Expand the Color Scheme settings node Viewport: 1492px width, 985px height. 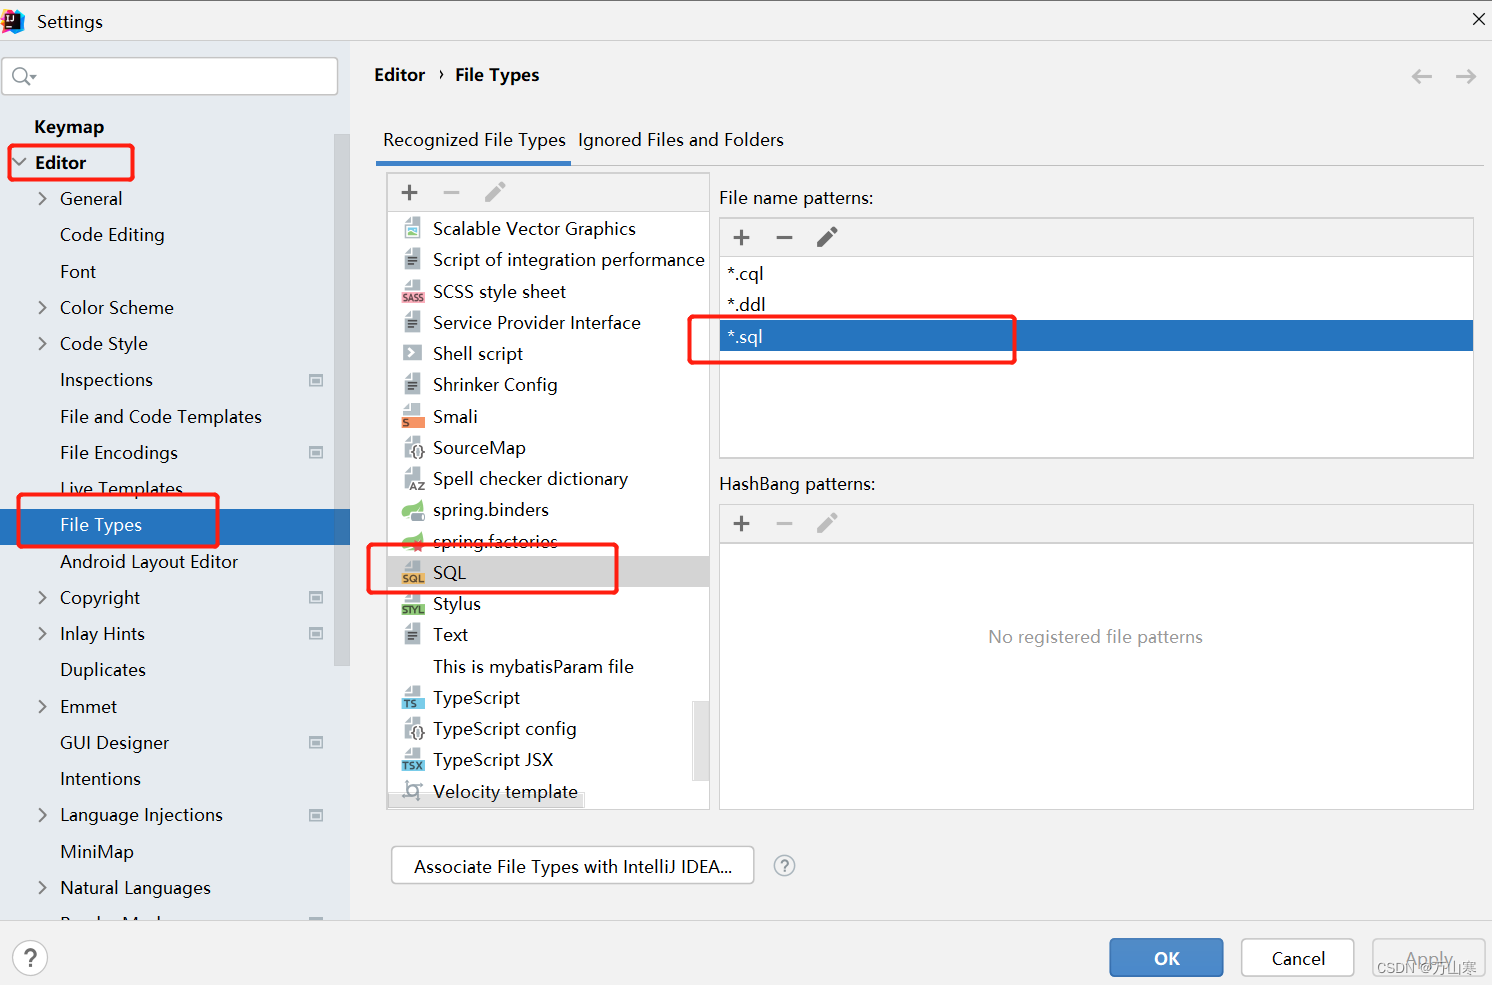click(x=41, y=307)
